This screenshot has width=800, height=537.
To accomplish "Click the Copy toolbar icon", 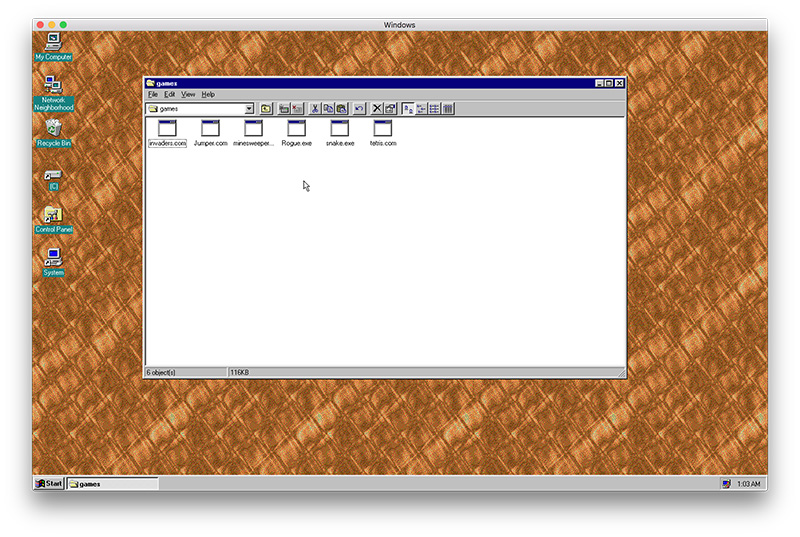I will [329, 109].
